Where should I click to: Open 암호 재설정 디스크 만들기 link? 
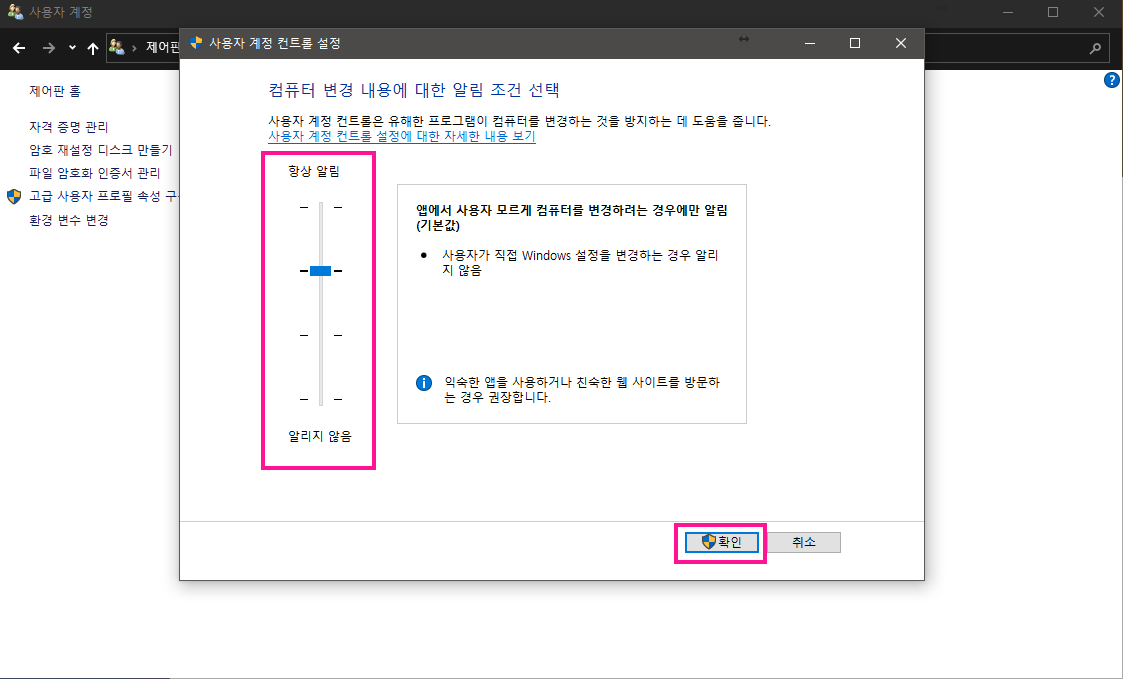101,150
